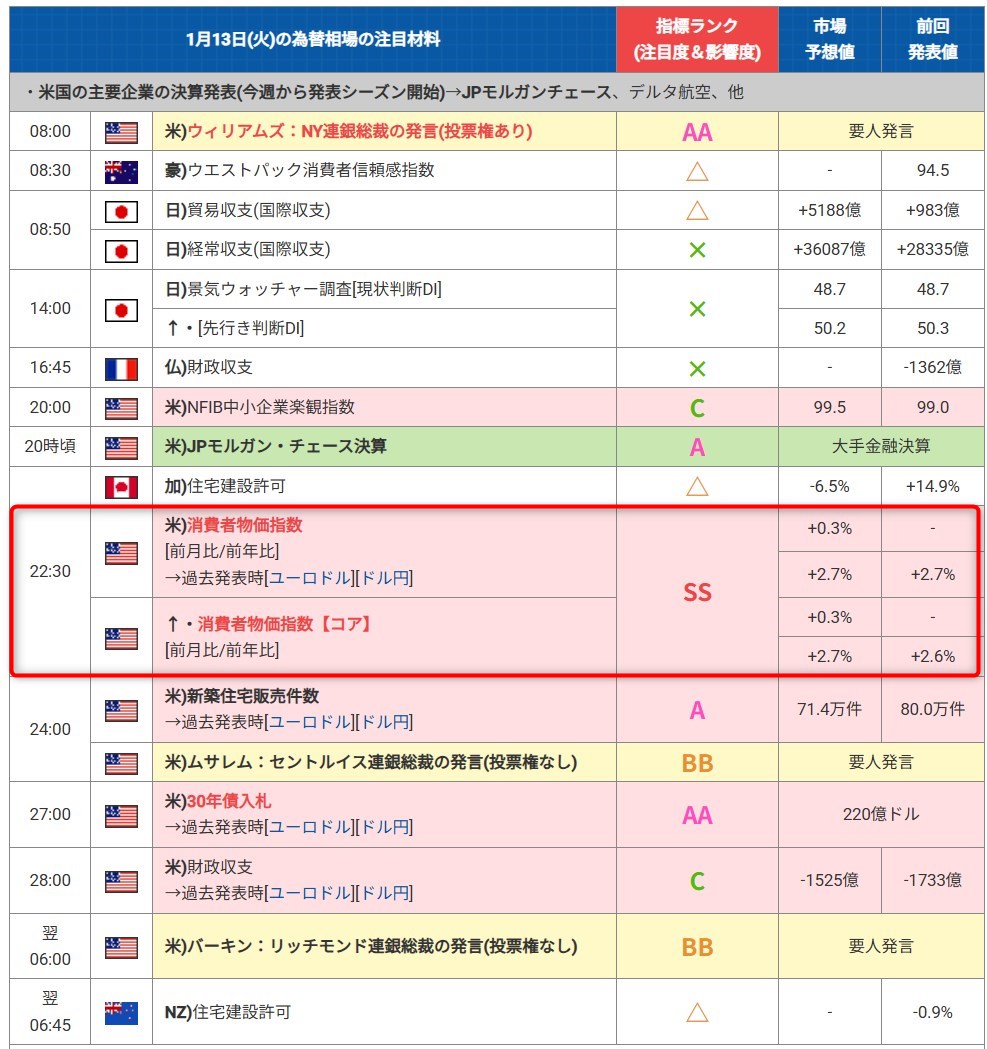The height and width of the screenshot is (1049, 987).
Task: Click the 市場予想値 column header
Action: [x=830, y=40]
